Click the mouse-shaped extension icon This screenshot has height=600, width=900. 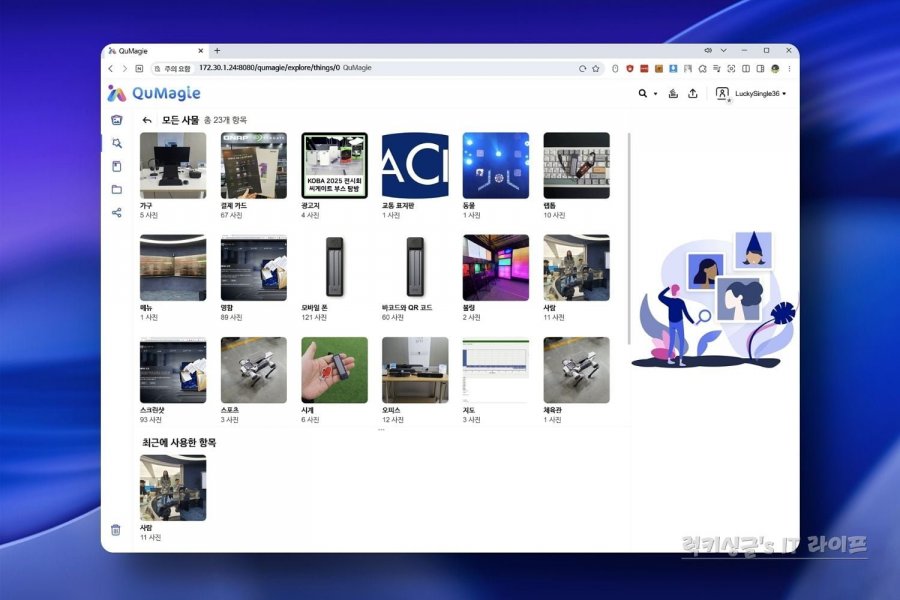(615, 68)
